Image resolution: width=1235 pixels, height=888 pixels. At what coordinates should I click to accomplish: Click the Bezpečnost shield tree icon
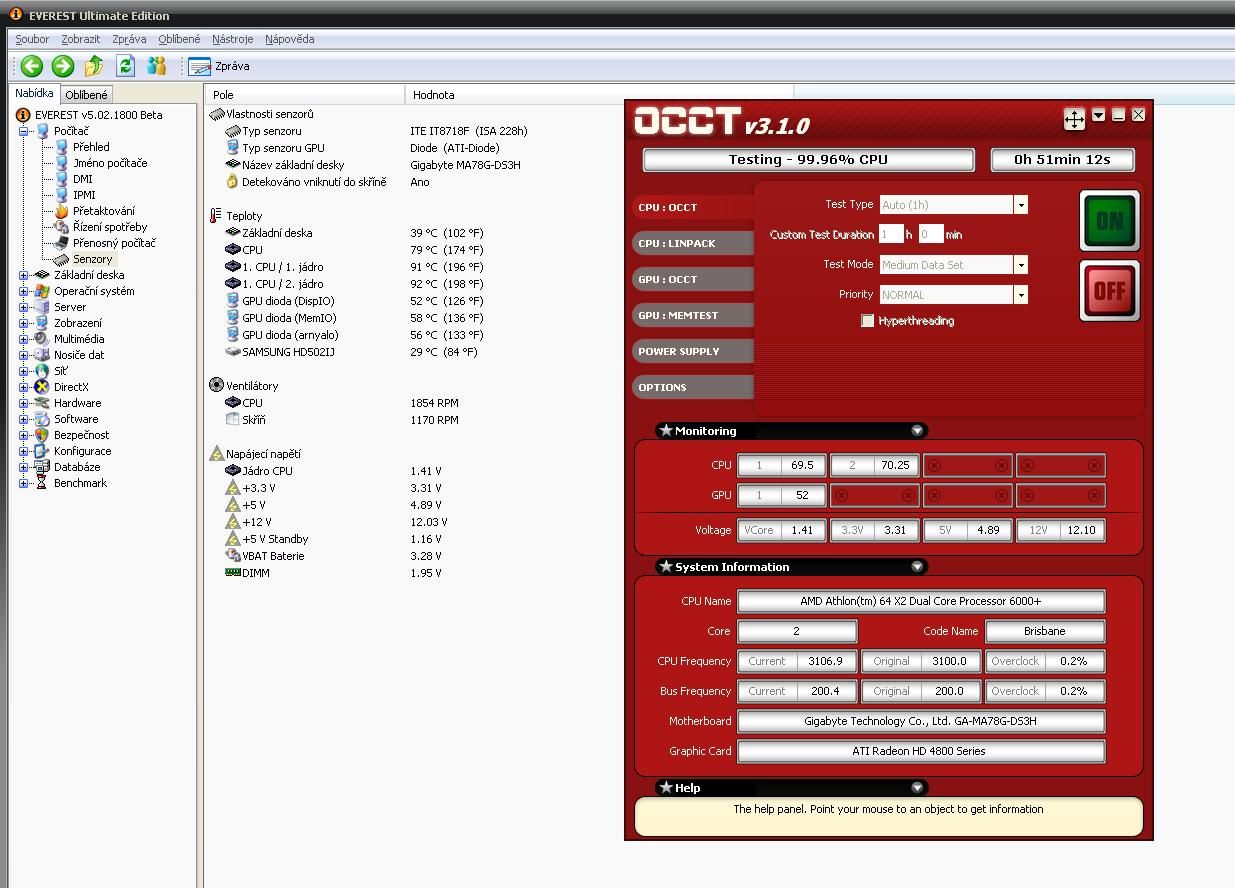pos(42,435)
